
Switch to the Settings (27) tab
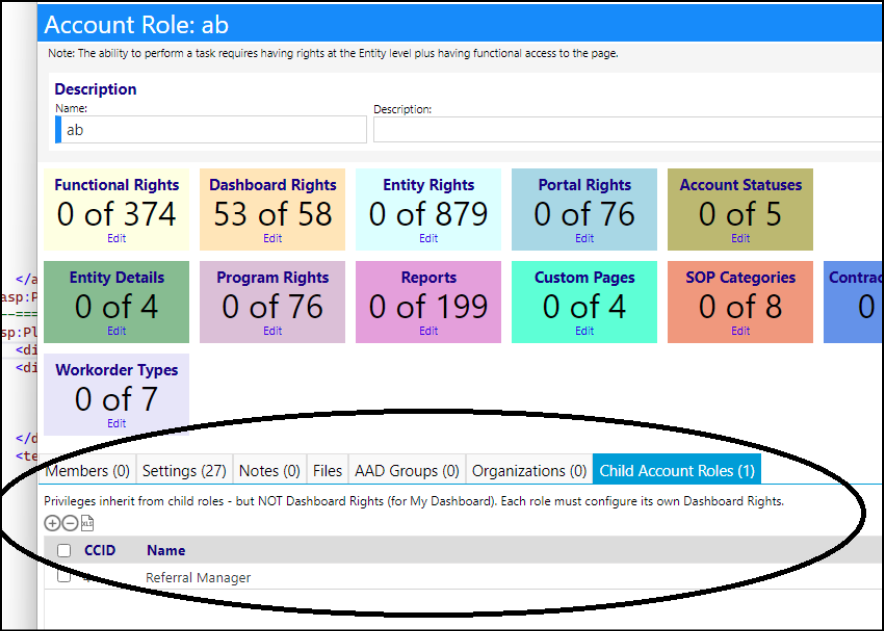click(184, 470)
